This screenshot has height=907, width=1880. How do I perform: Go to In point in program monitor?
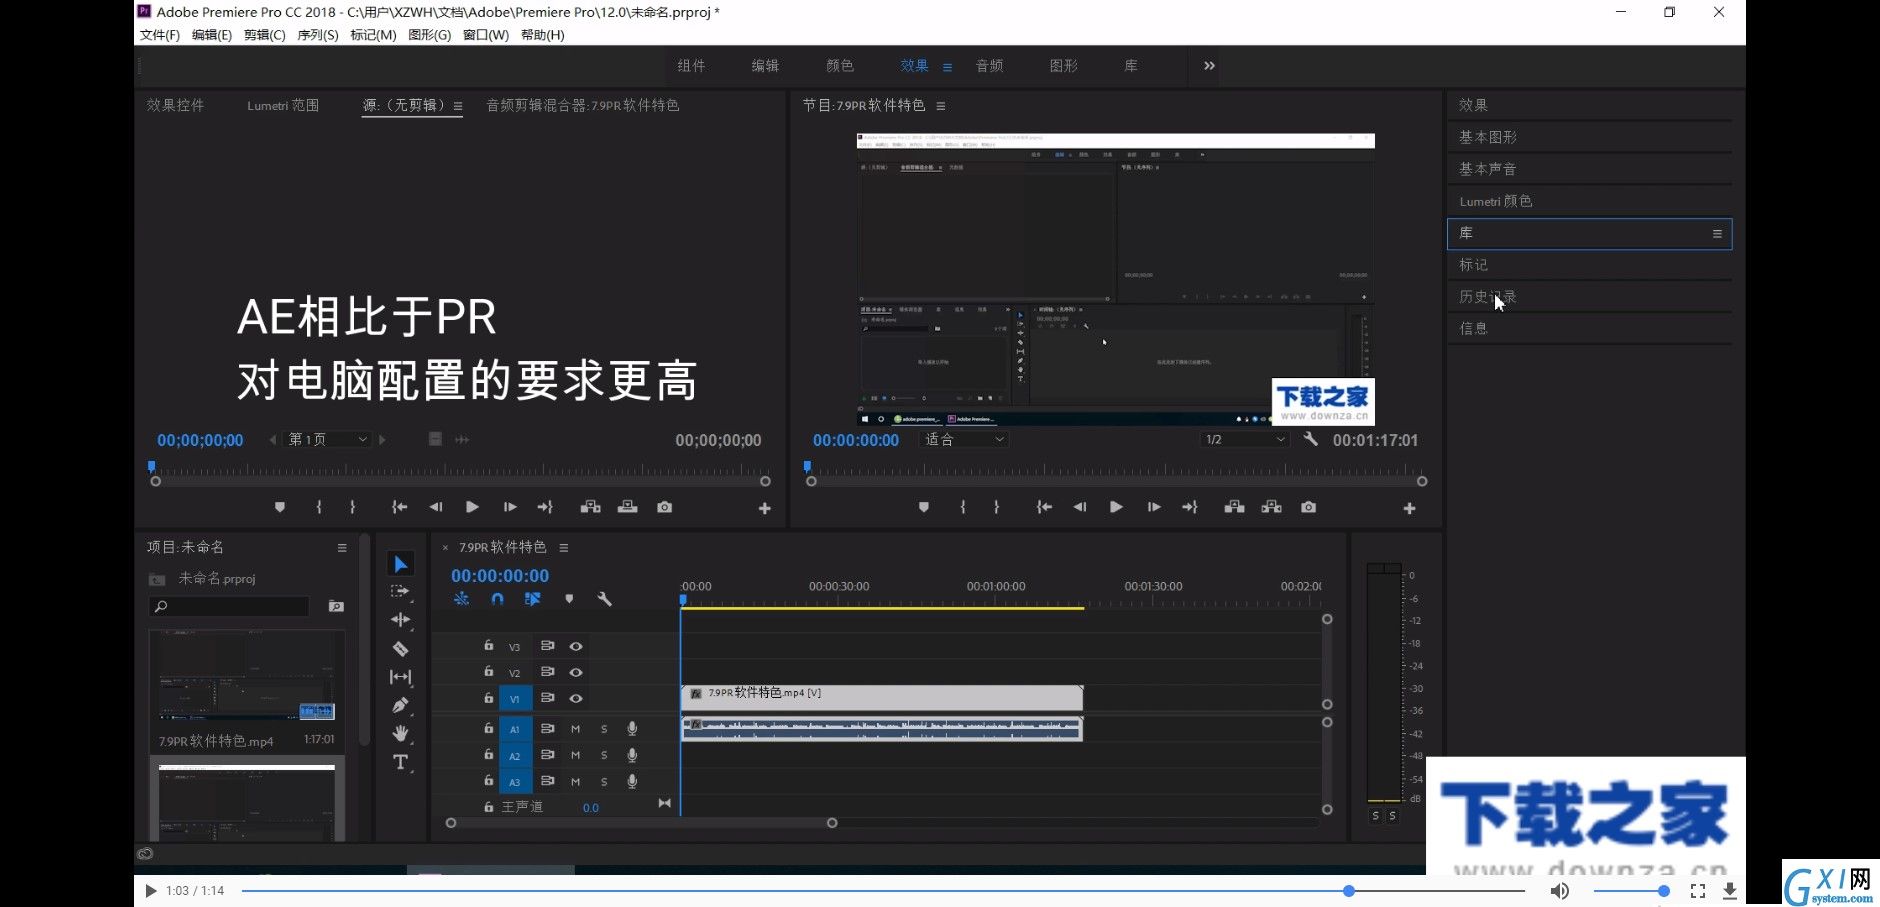click(1043, 507)
